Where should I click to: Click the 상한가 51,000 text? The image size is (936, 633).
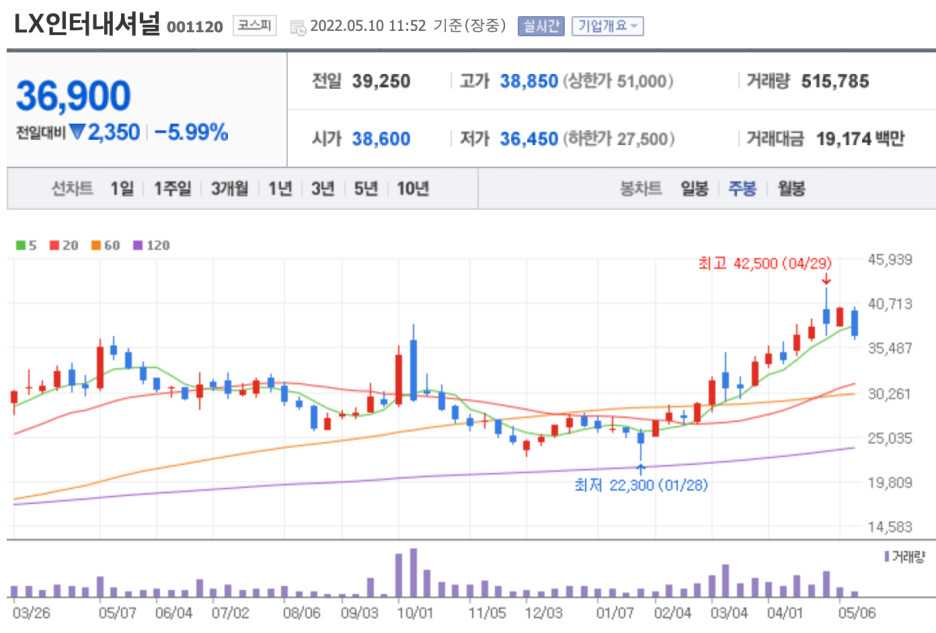(617, 81)
